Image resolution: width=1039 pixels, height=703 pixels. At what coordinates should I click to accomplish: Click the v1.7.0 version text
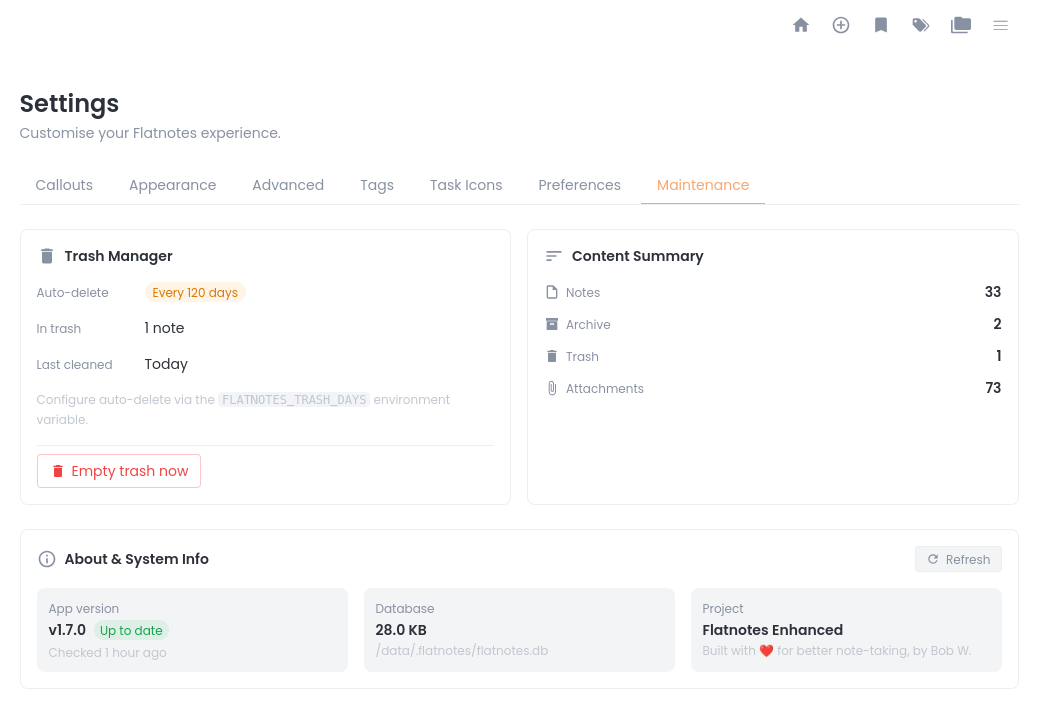coord(67,630)
